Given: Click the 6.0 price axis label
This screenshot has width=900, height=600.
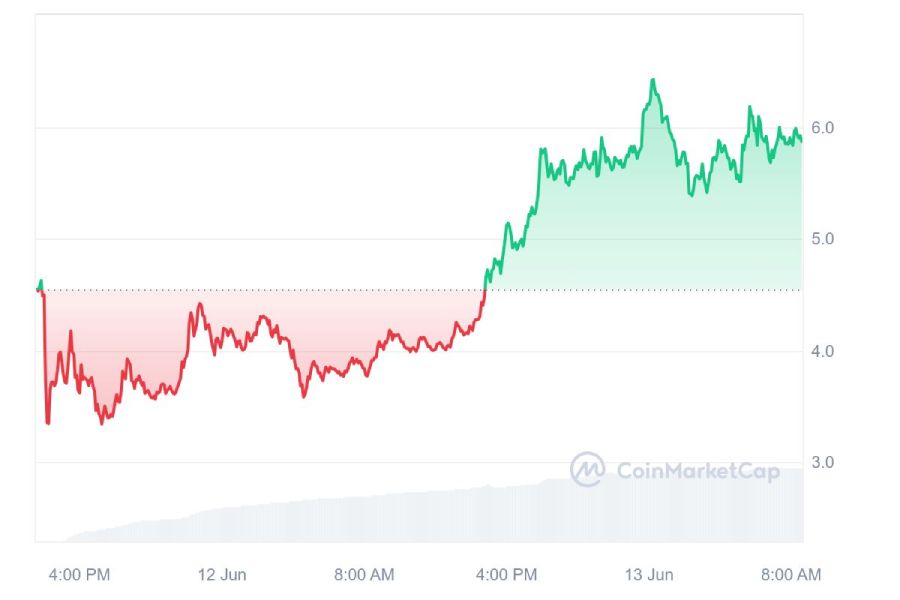Looking at the screenshot, I should 822,127.
